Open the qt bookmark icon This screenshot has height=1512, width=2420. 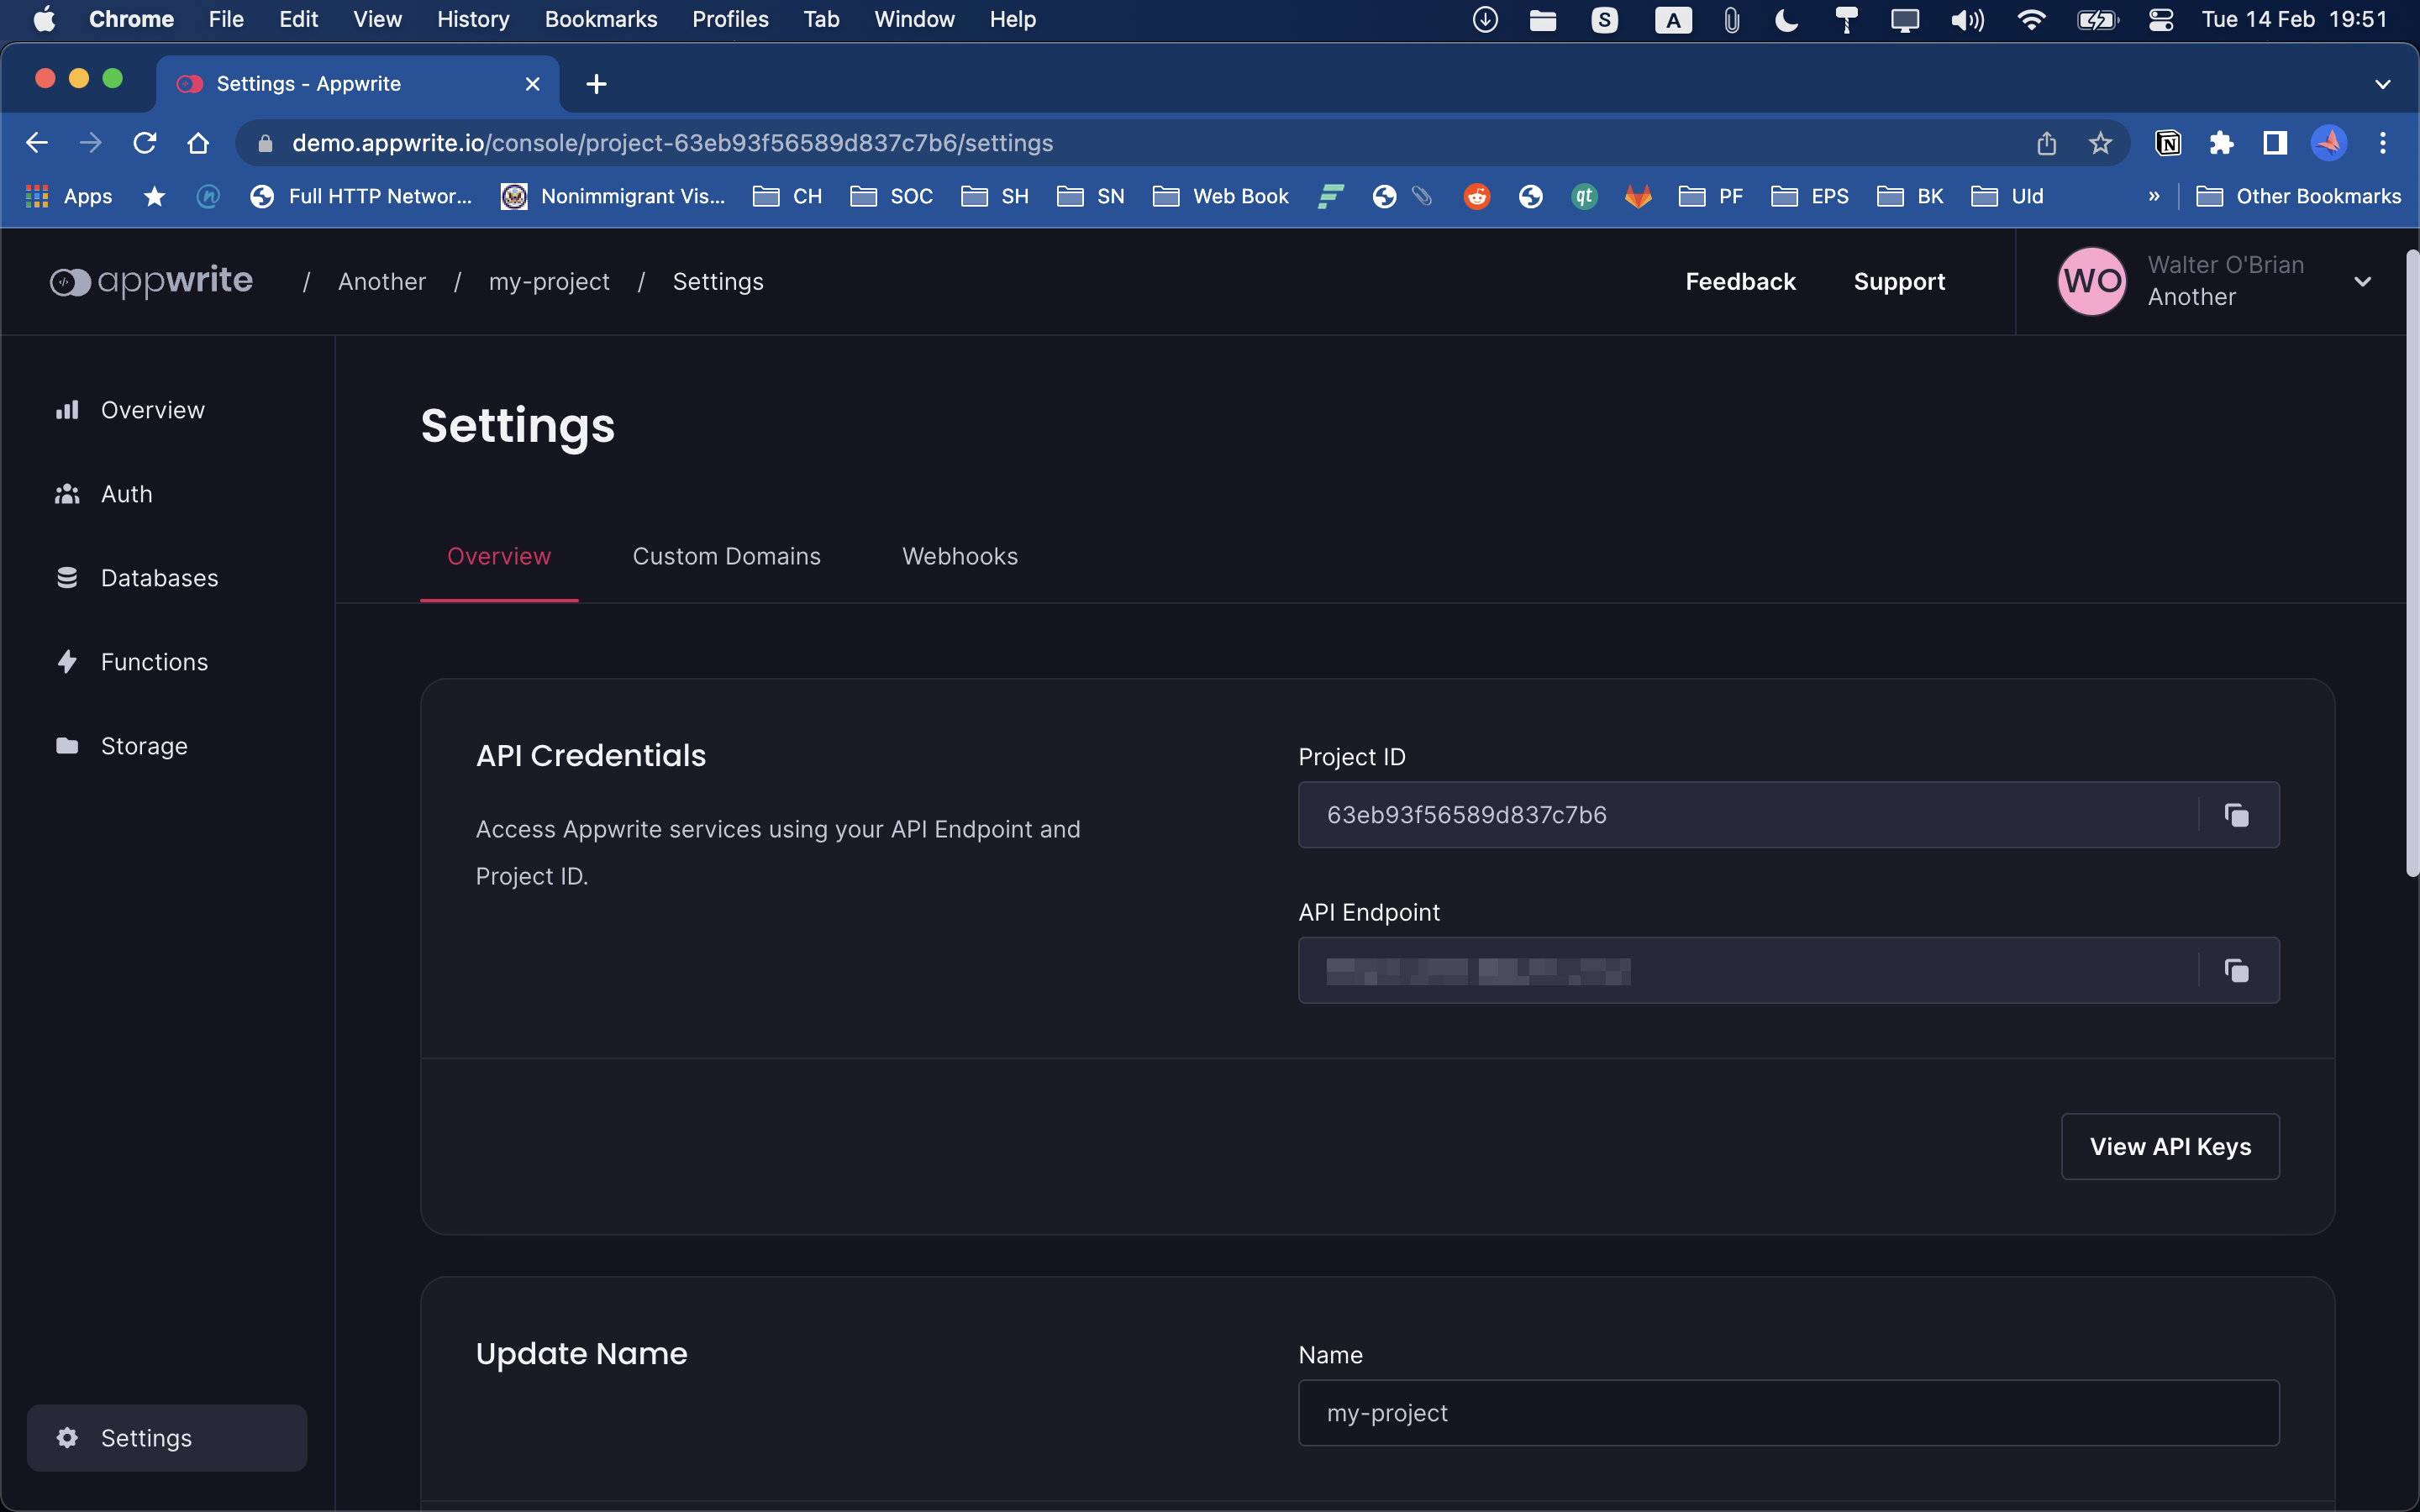(1584, 196)
